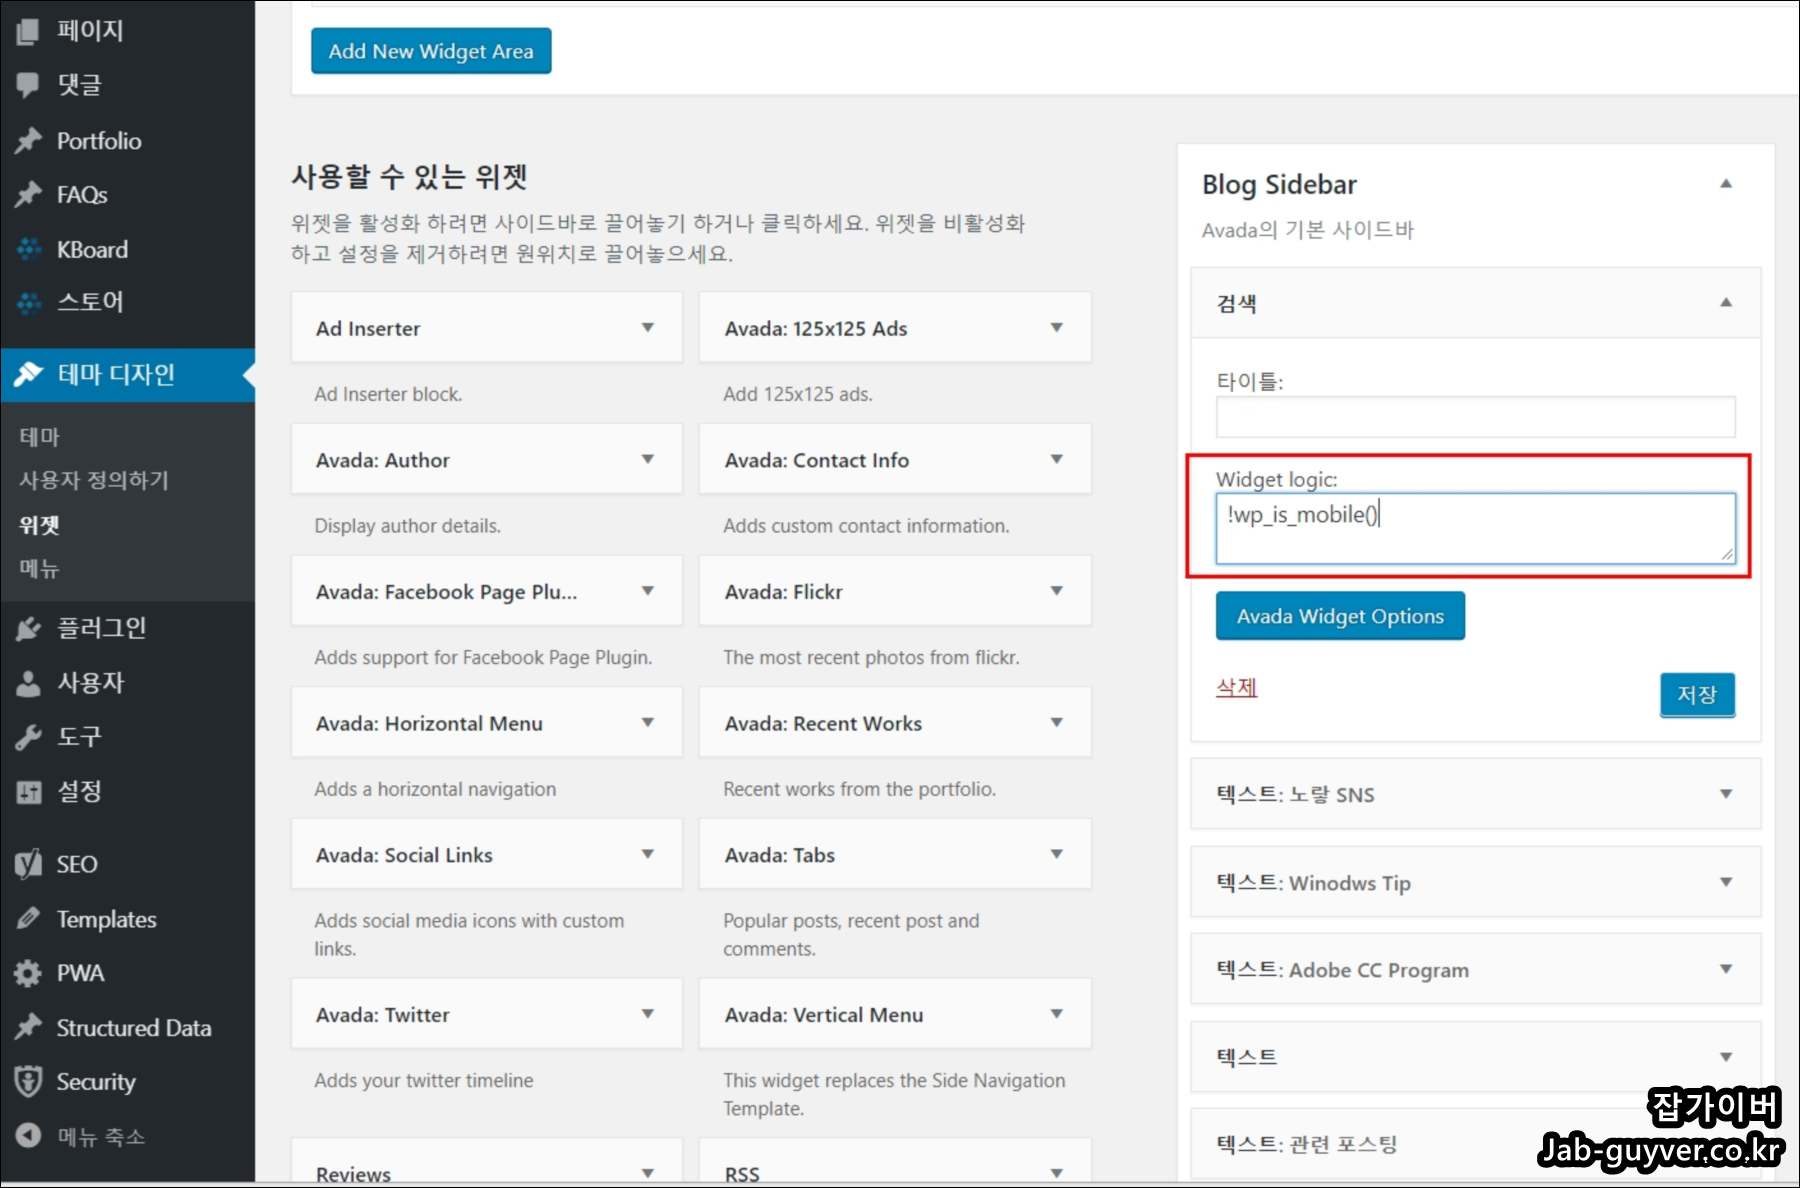Open the 위젯 menu entry

click(x=38, y=524)
